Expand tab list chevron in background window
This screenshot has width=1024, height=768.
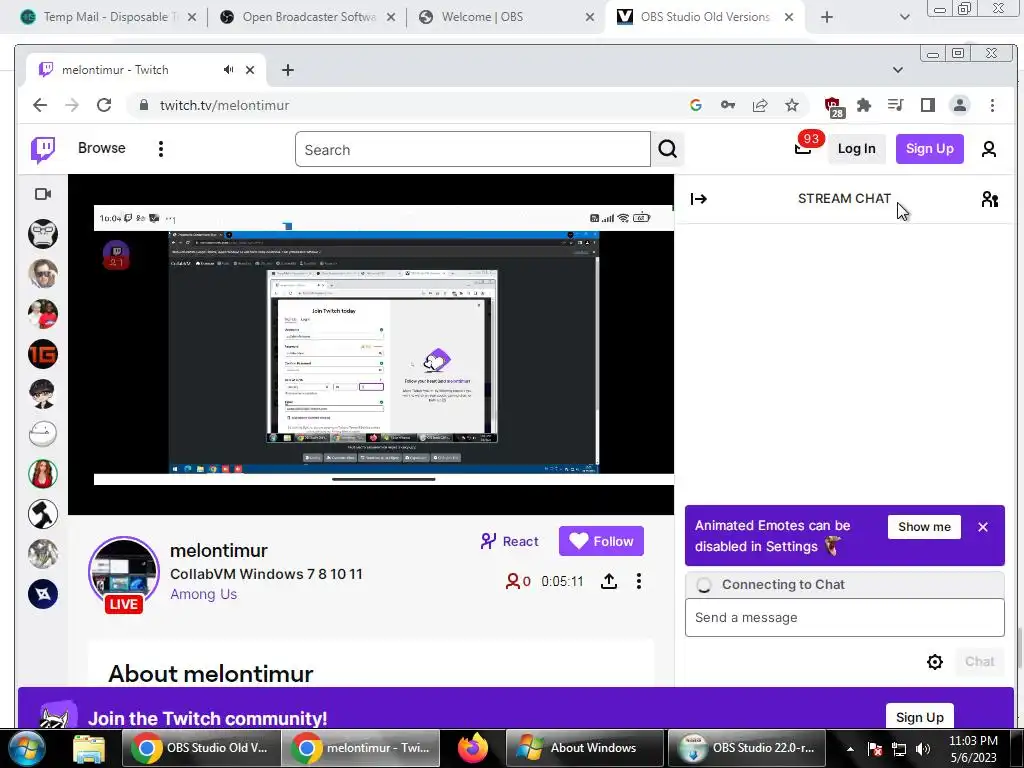[904, 17]
